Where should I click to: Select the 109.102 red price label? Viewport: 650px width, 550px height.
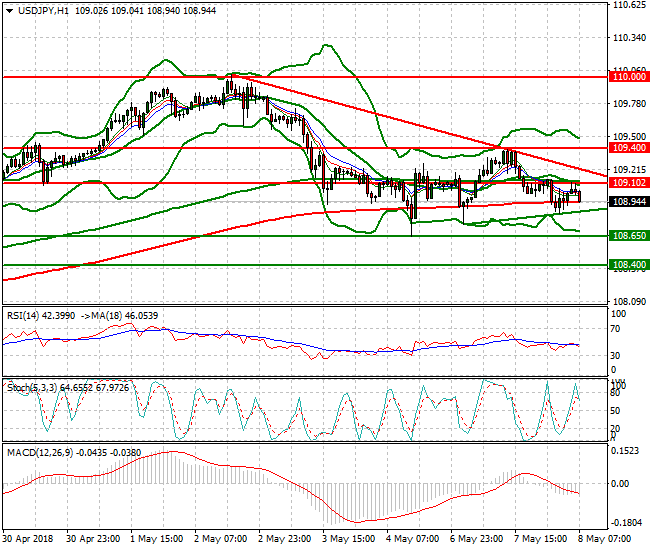629,183
